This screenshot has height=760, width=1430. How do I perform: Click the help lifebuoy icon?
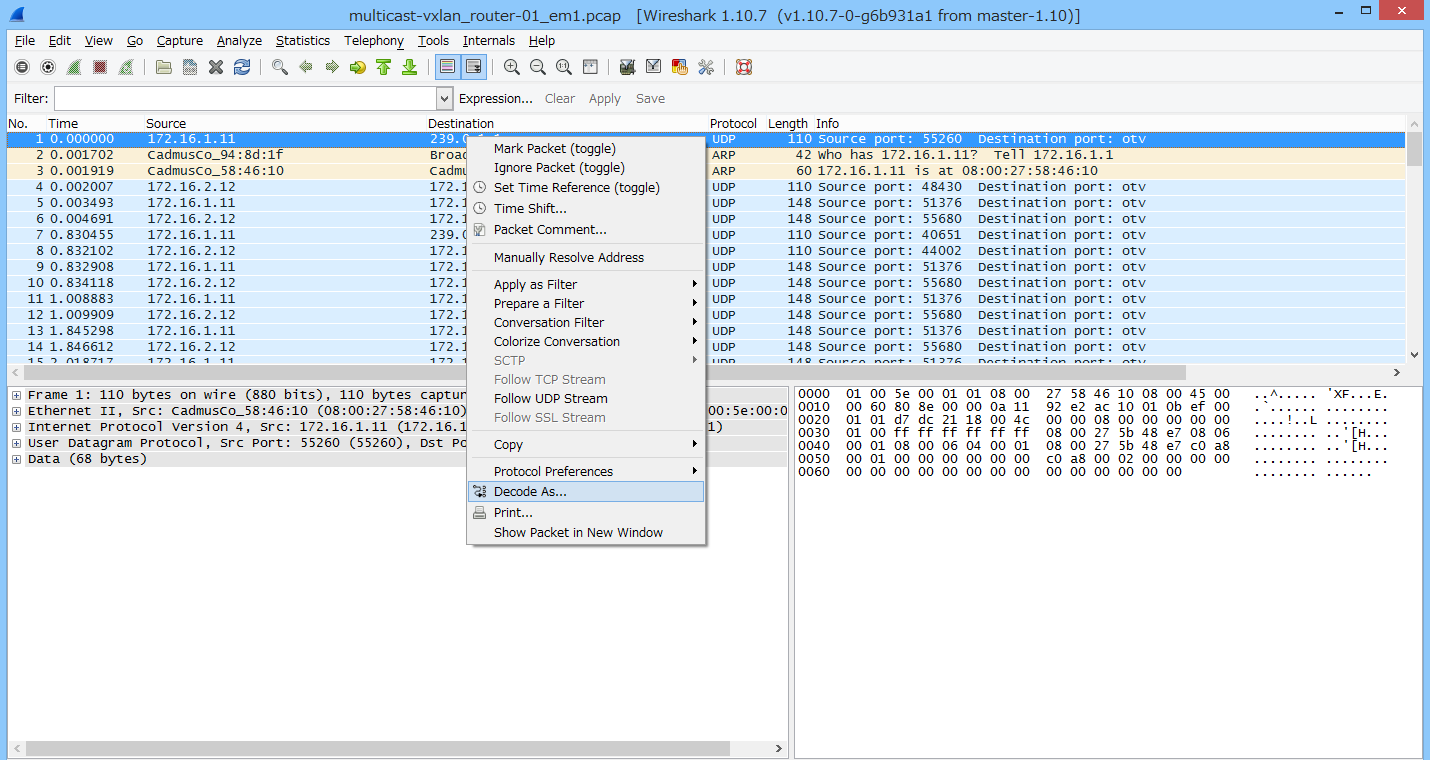point(743,67)
